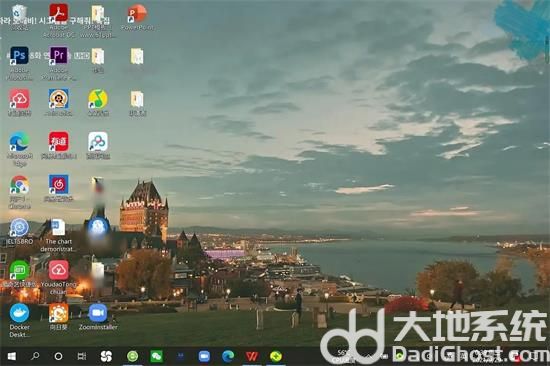
Task: Open the Recycle Bin desktop icon
Action: coord(19,13)
